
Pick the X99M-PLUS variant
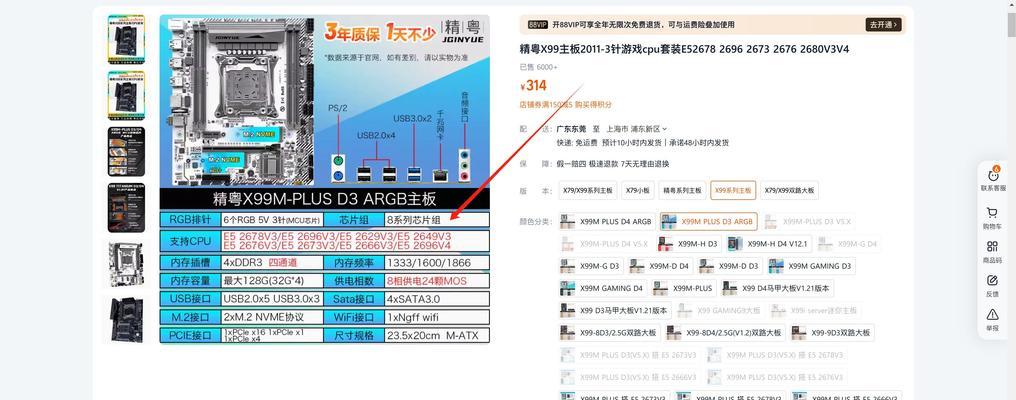pos(684,288)
